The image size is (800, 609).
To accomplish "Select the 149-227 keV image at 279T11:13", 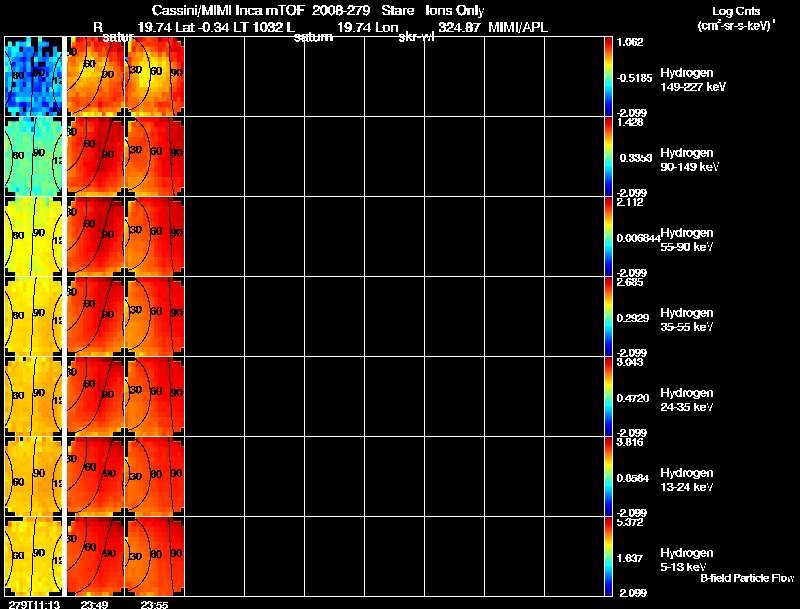I will click(x=34, y=77).
